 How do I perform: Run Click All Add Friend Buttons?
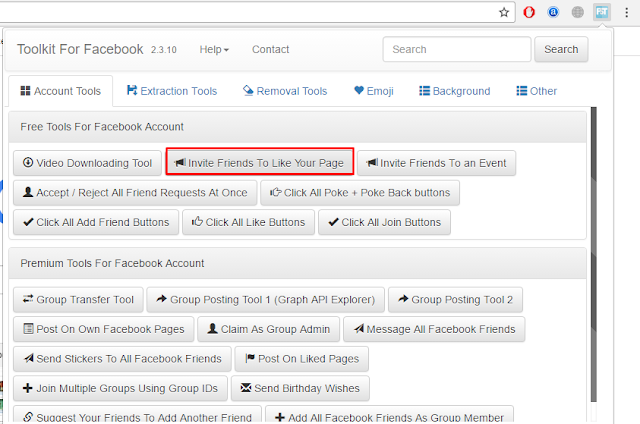pos(96,222)
